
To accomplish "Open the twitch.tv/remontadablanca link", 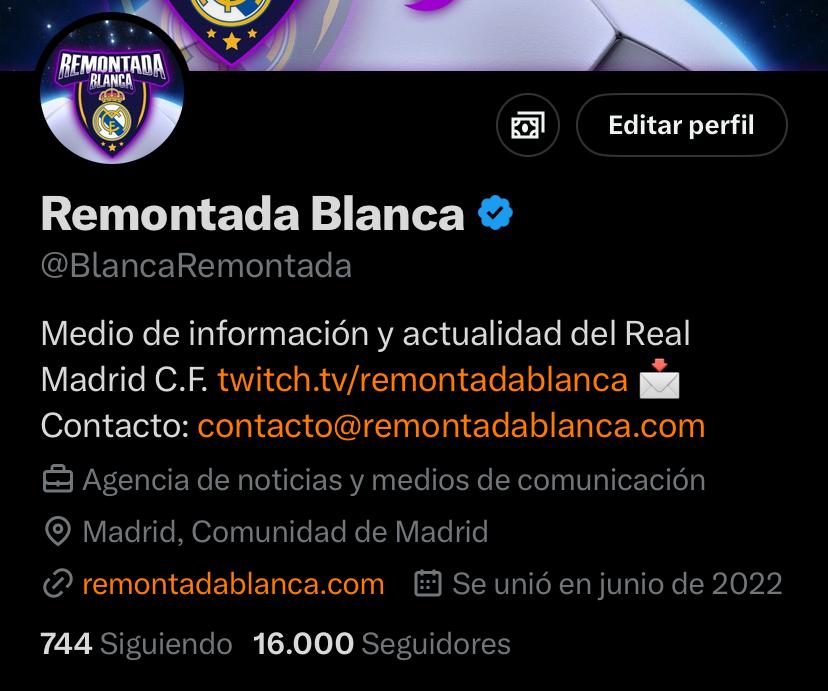I will point(422,379).
